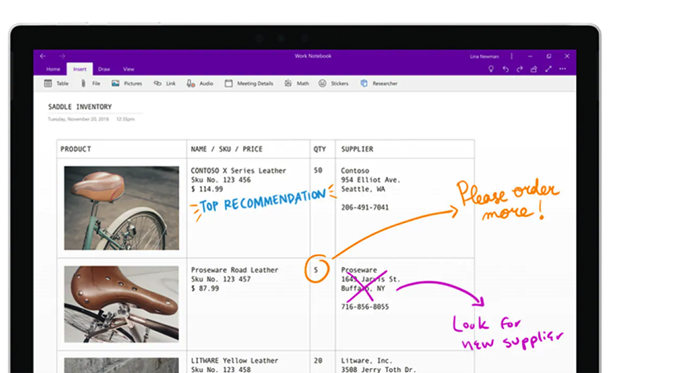Click the text Sku No. 123 457
Screen dimensions: 678x373
[221, 279]
